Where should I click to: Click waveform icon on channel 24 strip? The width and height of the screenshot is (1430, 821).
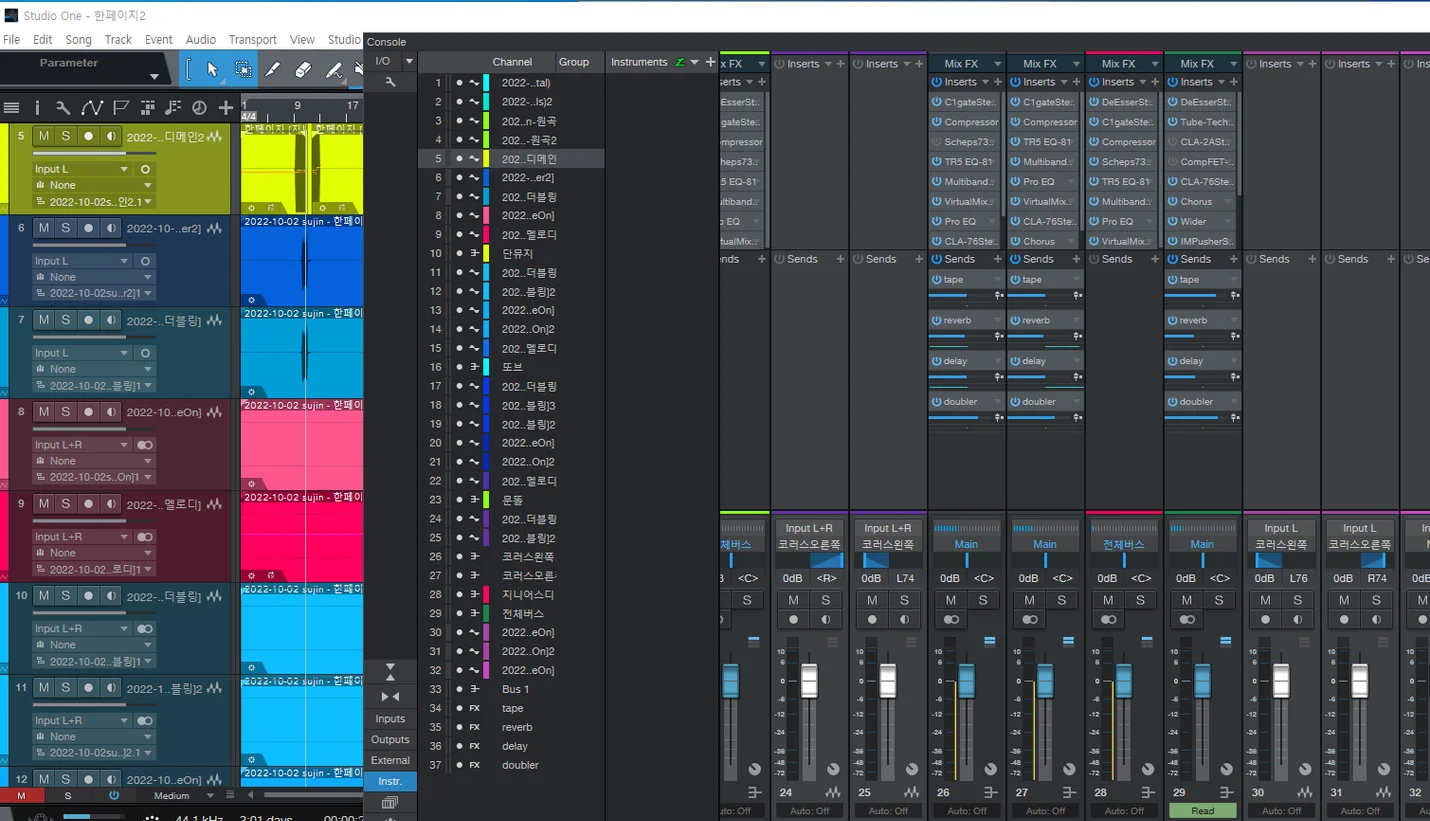833,793
